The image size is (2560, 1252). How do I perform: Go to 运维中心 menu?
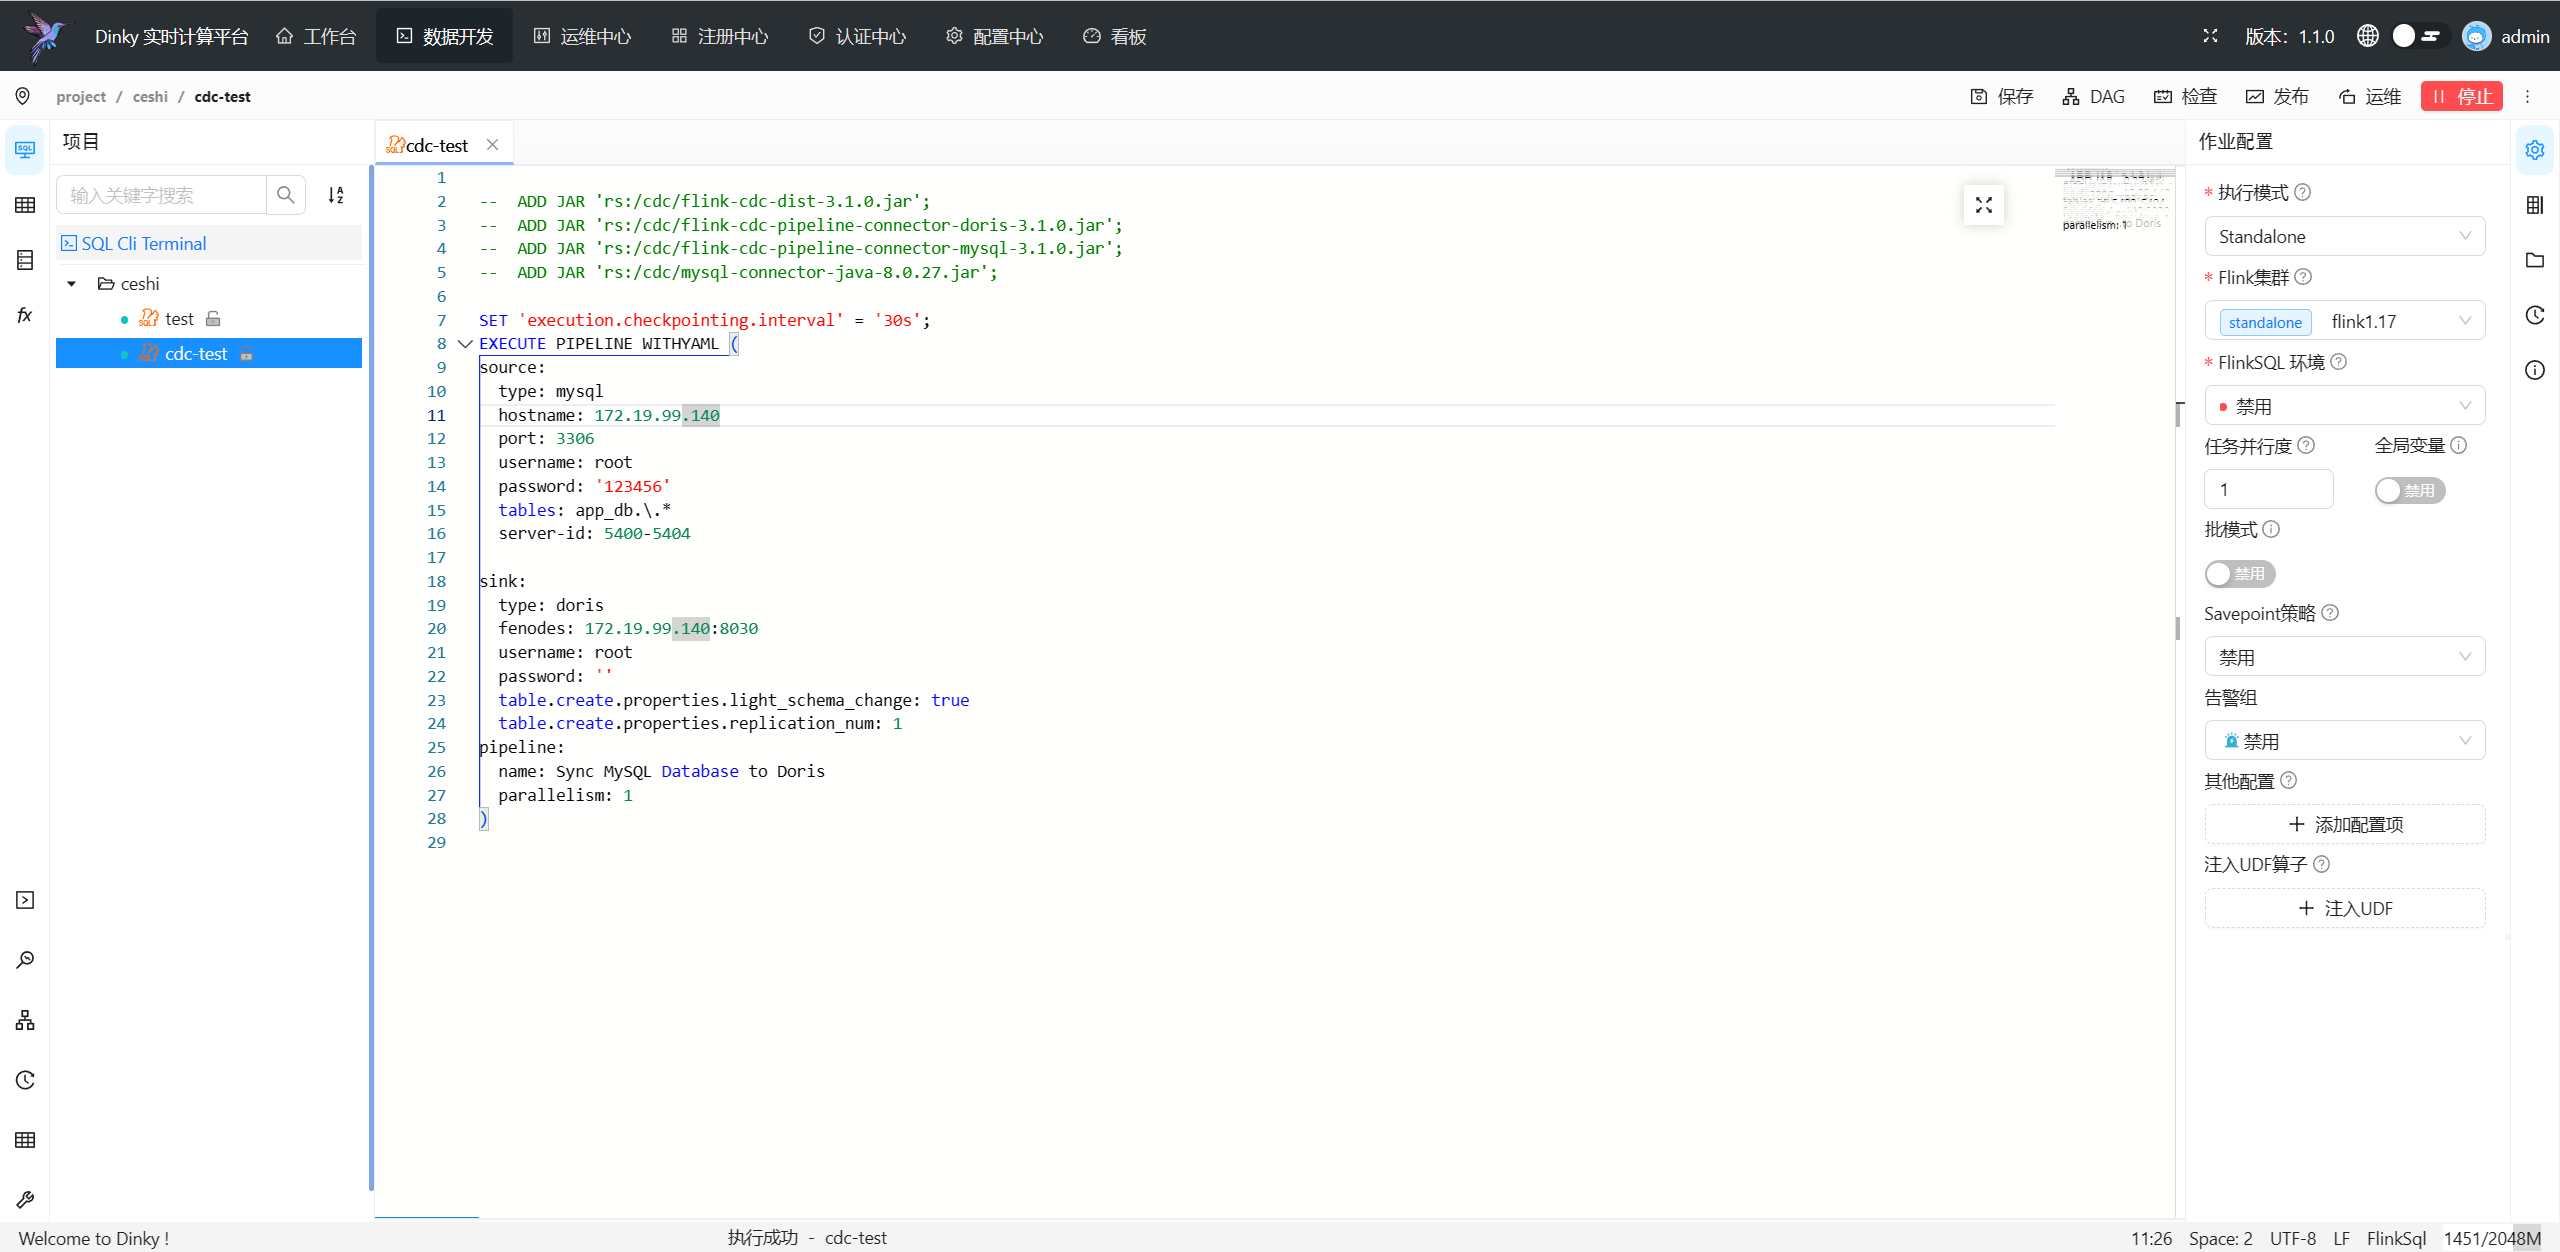(583, 36)
